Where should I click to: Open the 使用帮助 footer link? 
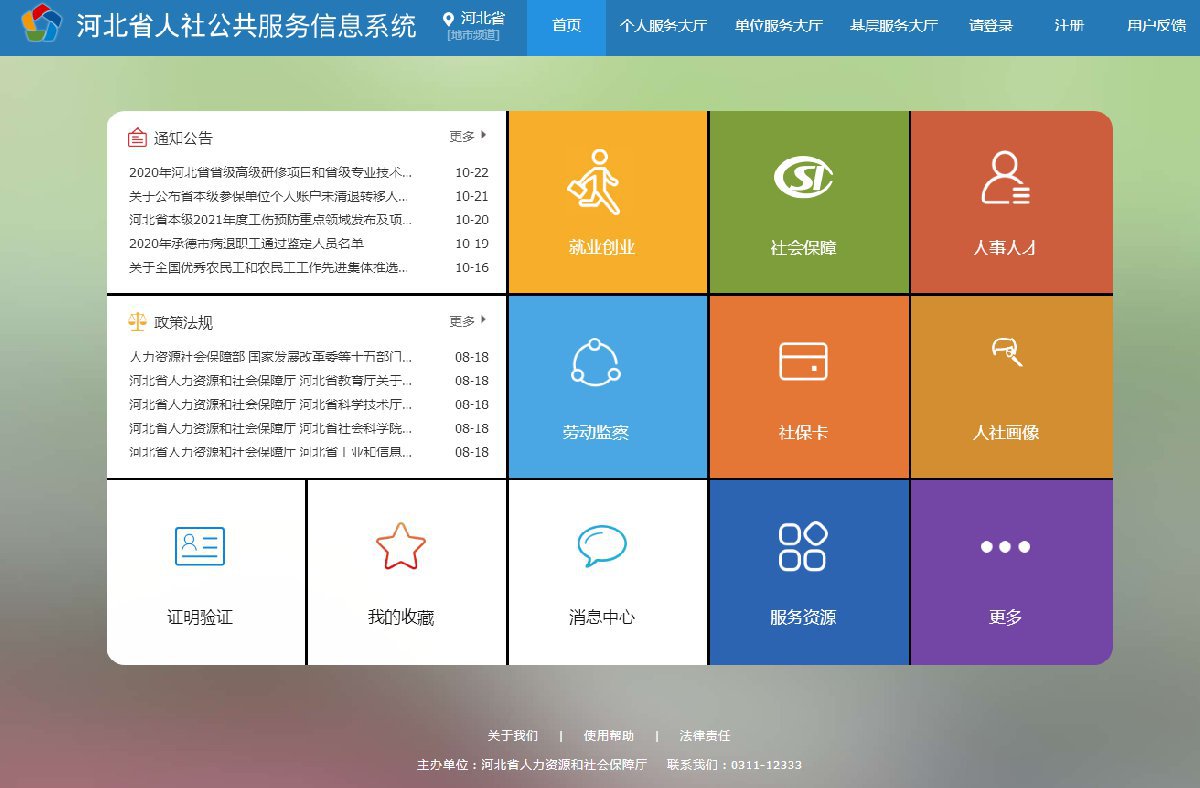click(609, 736)
